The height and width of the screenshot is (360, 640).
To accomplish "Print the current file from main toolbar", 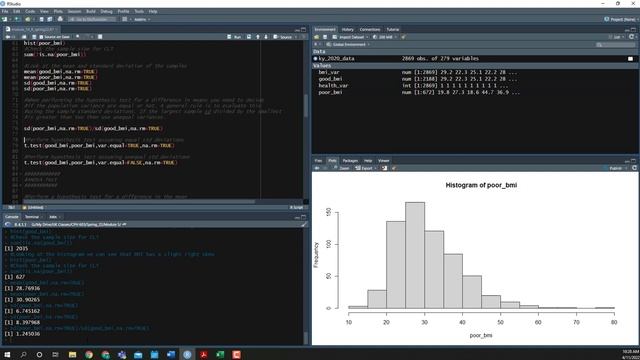I will pos(60,19).
